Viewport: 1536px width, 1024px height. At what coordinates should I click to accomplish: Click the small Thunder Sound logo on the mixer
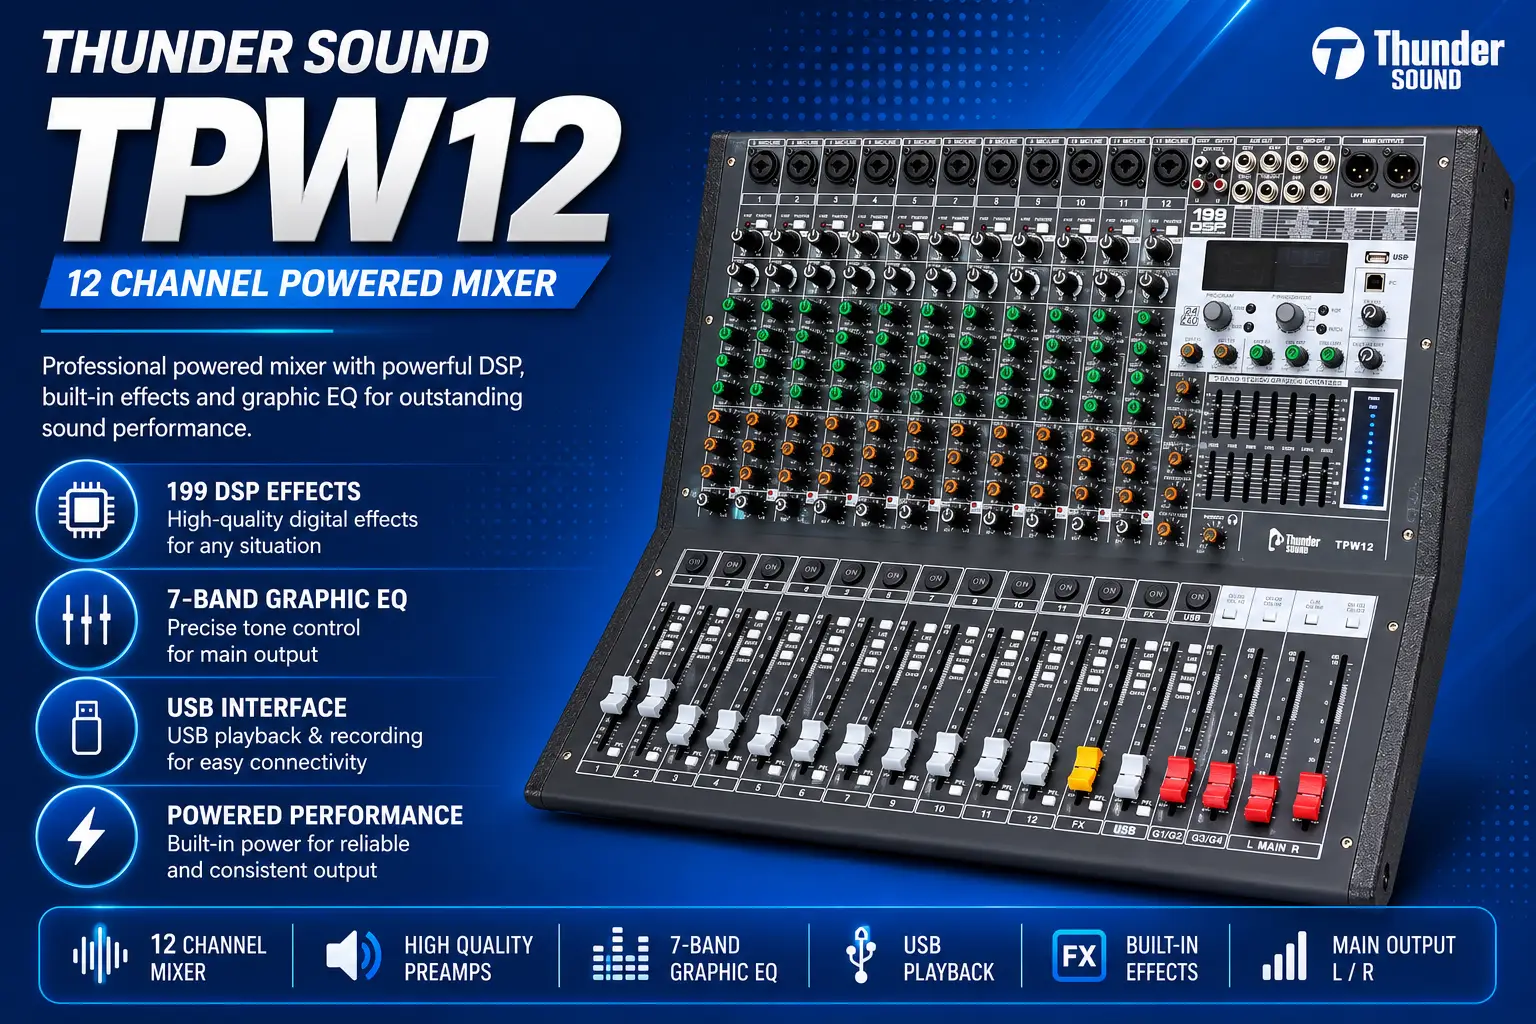click(1294, 541)
